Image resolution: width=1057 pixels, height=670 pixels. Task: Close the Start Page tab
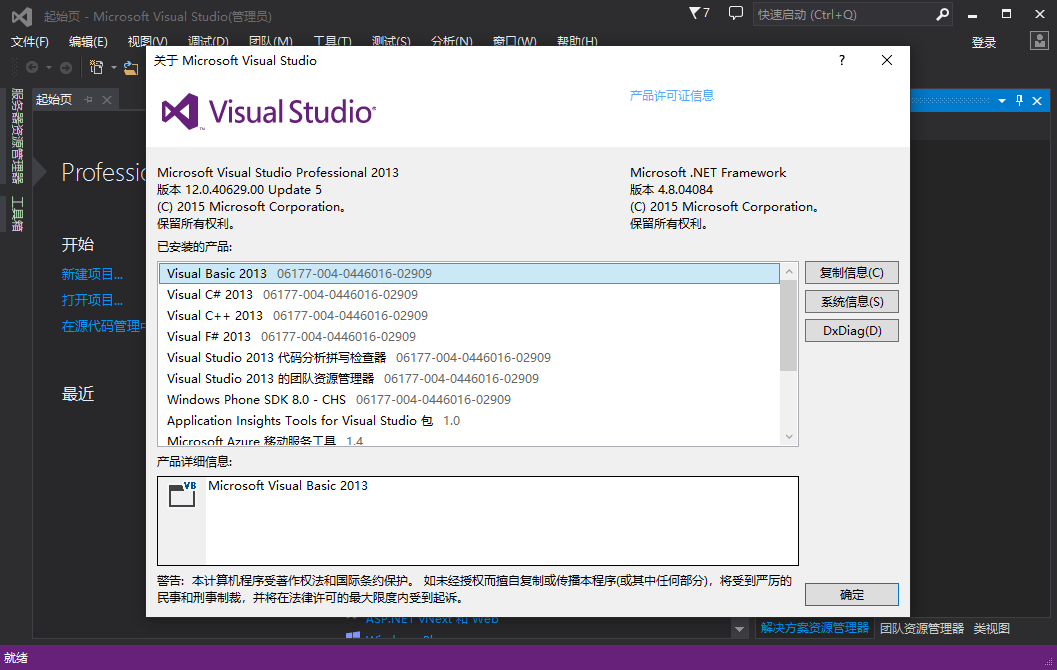tap(107, 100)
